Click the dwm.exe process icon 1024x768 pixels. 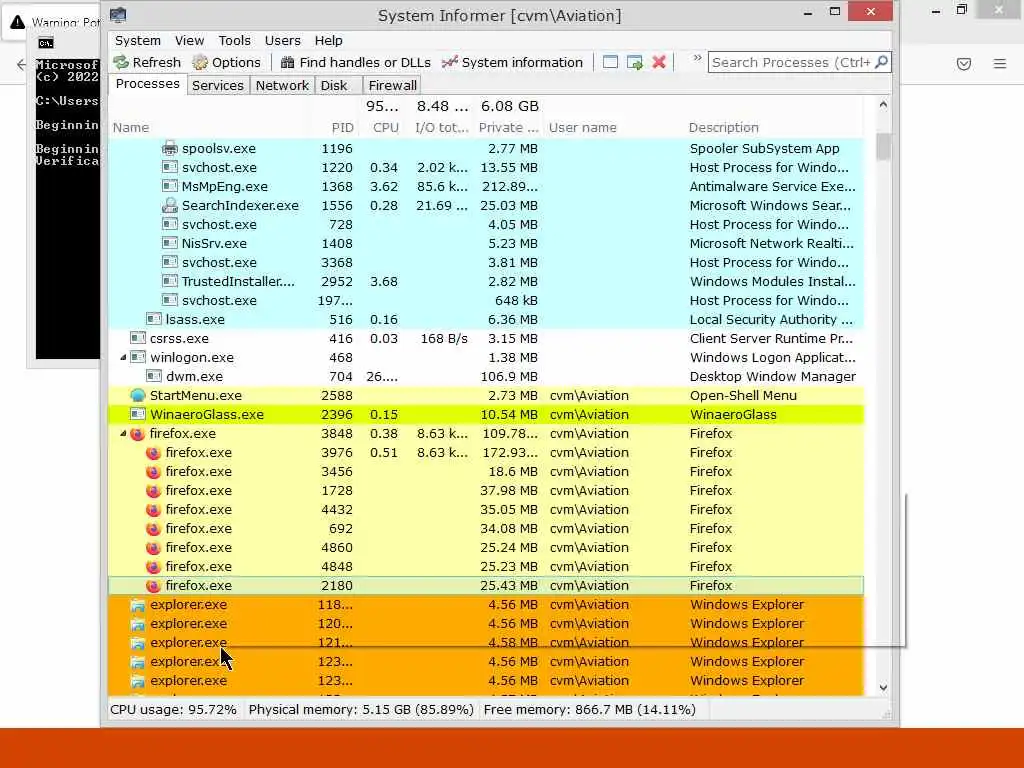pyautogui.click(x=154, y=376)
